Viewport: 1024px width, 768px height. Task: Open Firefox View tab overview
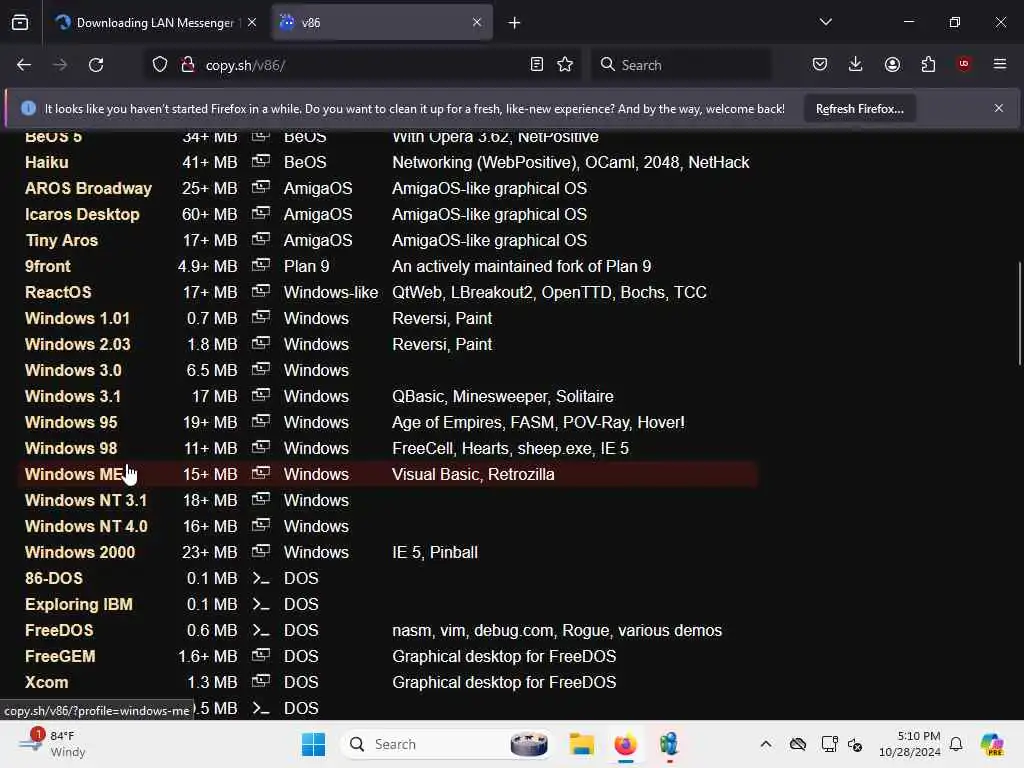pos(20,23)
